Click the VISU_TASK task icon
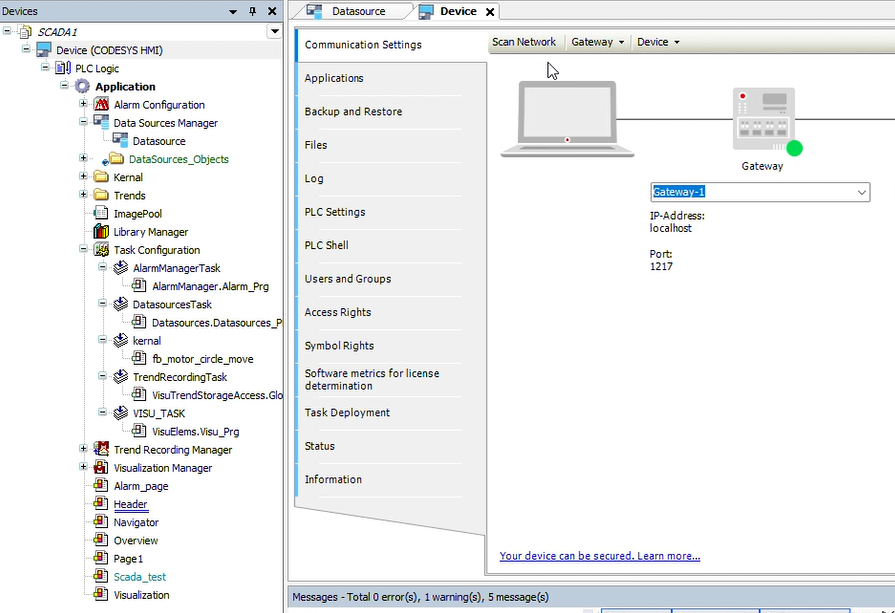The width and height of the screenshot is (895, 613). click(x=120, y=413)
